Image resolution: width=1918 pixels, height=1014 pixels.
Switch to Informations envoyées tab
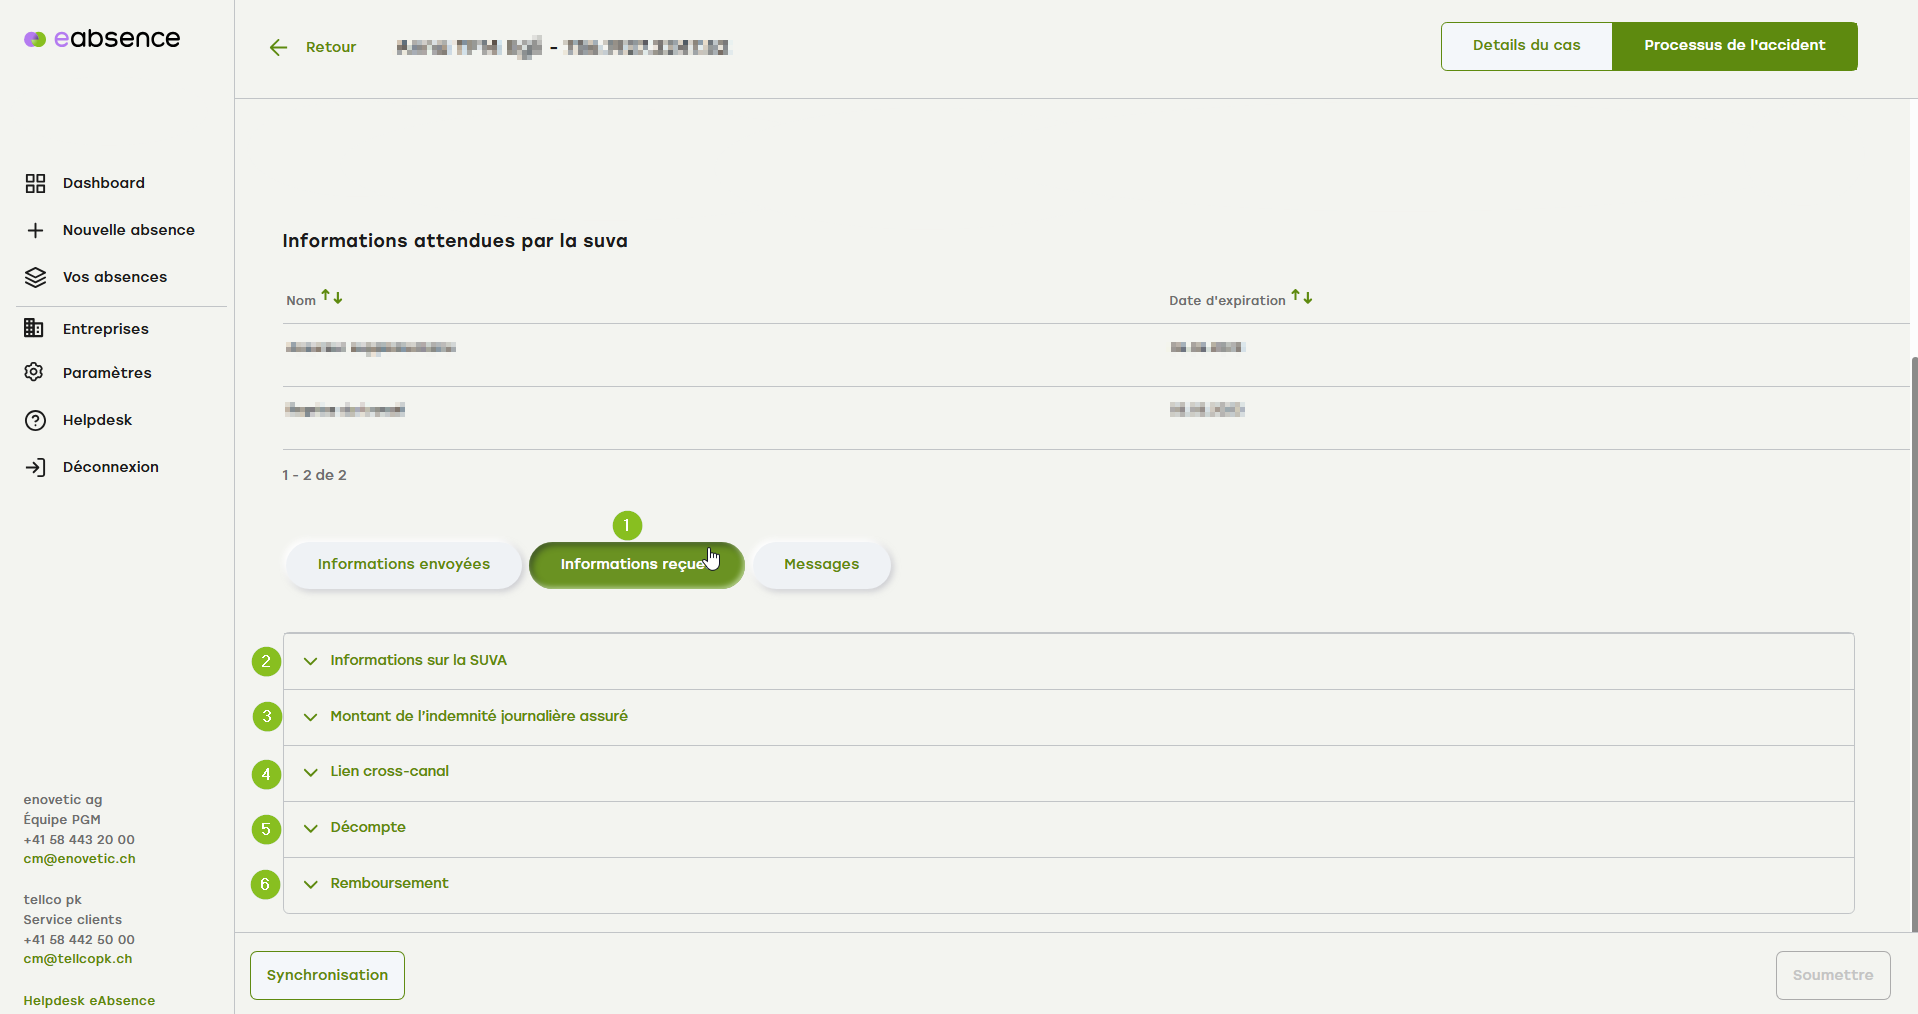pos(403,565)
